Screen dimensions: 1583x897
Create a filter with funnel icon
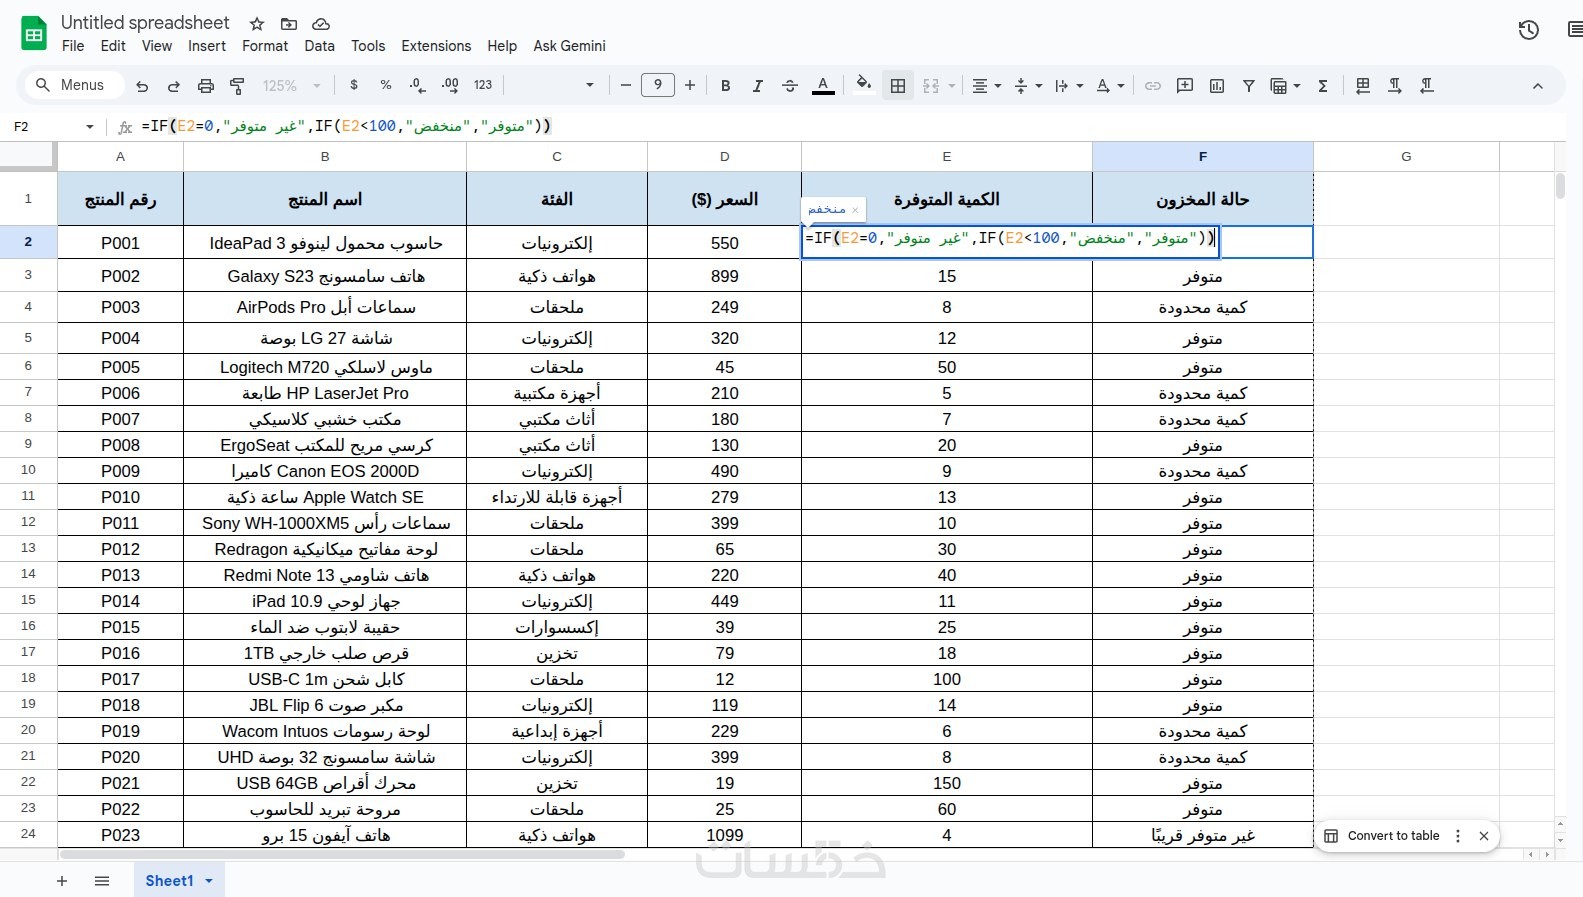[1249, 86]
